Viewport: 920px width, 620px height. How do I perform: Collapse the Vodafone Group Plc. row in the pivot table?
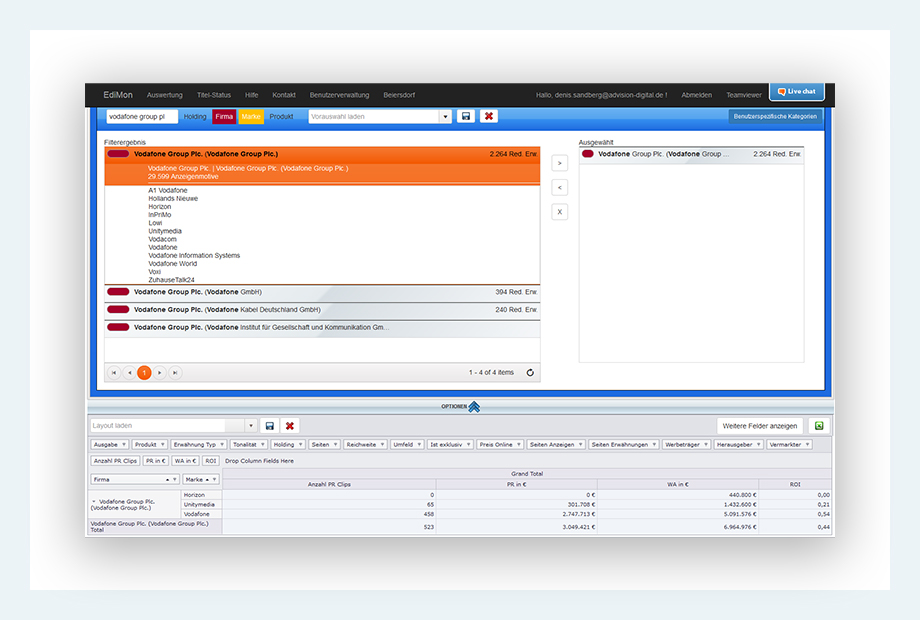94,502
